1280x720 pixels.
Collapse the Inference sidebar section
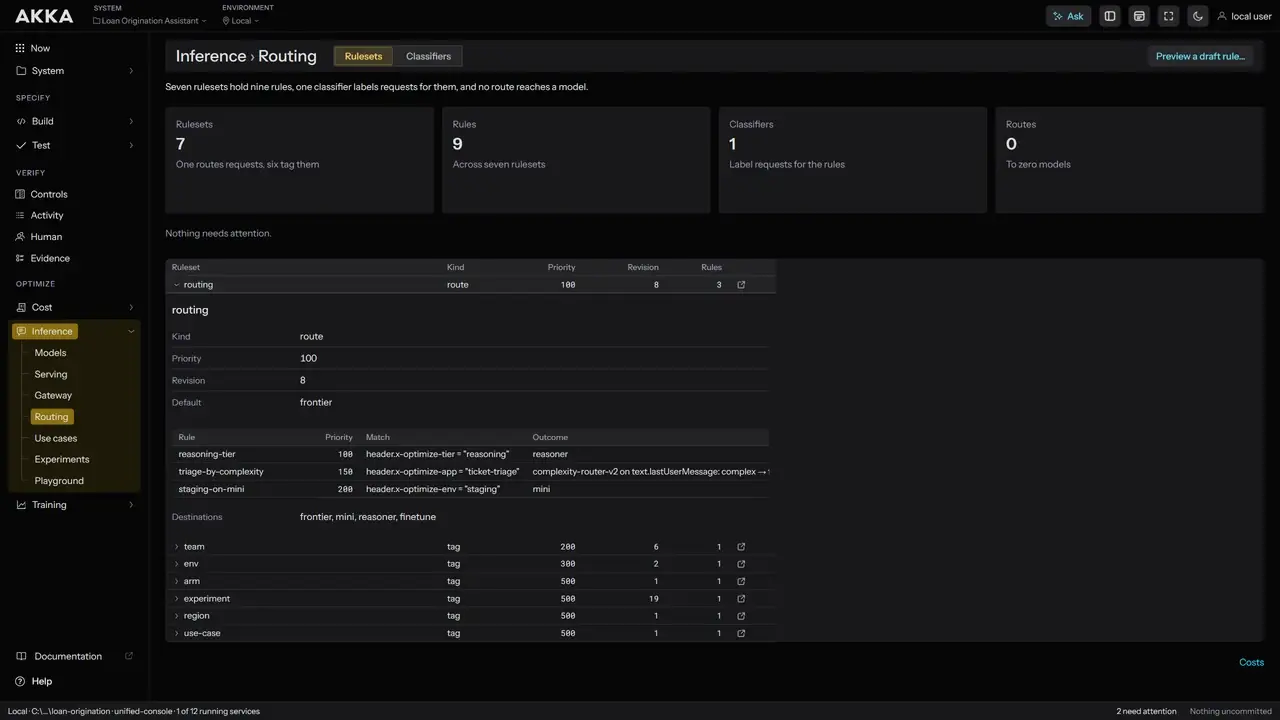click(131, 331)
